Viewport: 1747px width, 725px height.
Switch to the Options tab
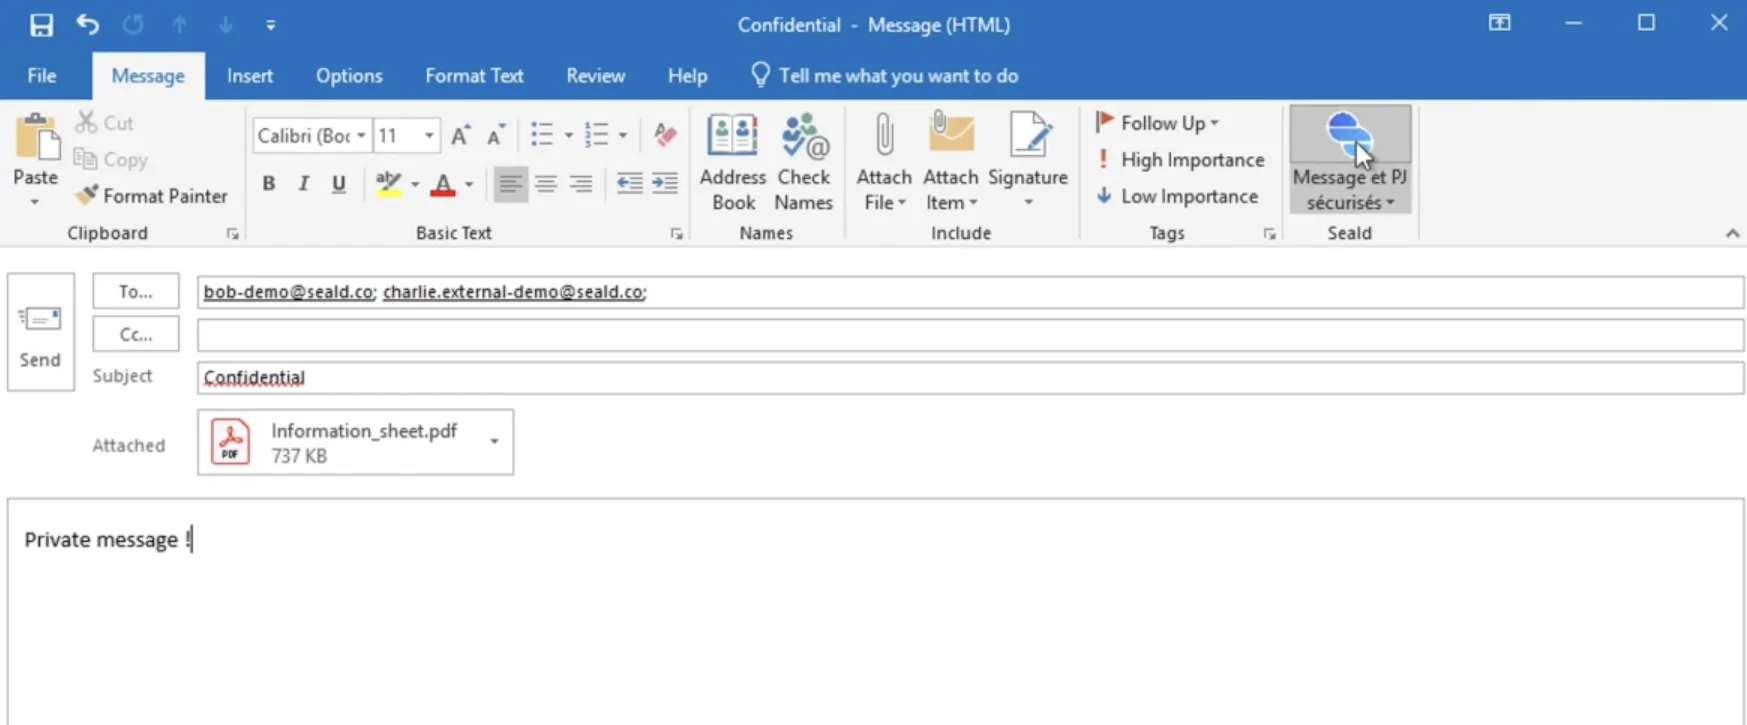349,76
